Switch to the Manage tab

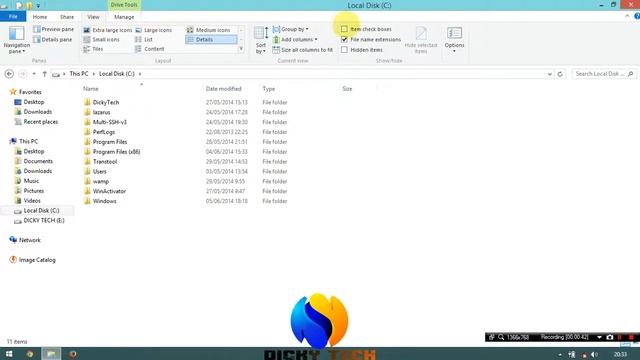[x=124, y=17]
